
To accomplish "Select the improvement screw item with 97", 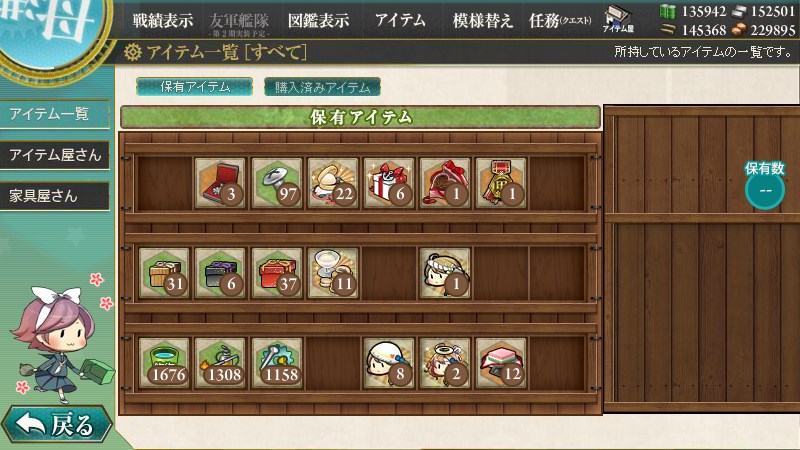I will click(277, 183).
